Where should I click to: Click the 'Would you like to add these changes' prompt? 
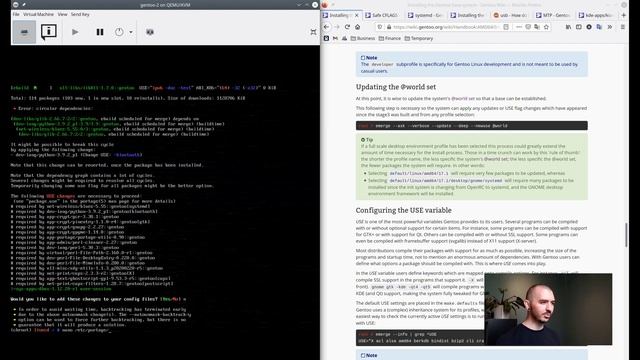coord(98,299)
